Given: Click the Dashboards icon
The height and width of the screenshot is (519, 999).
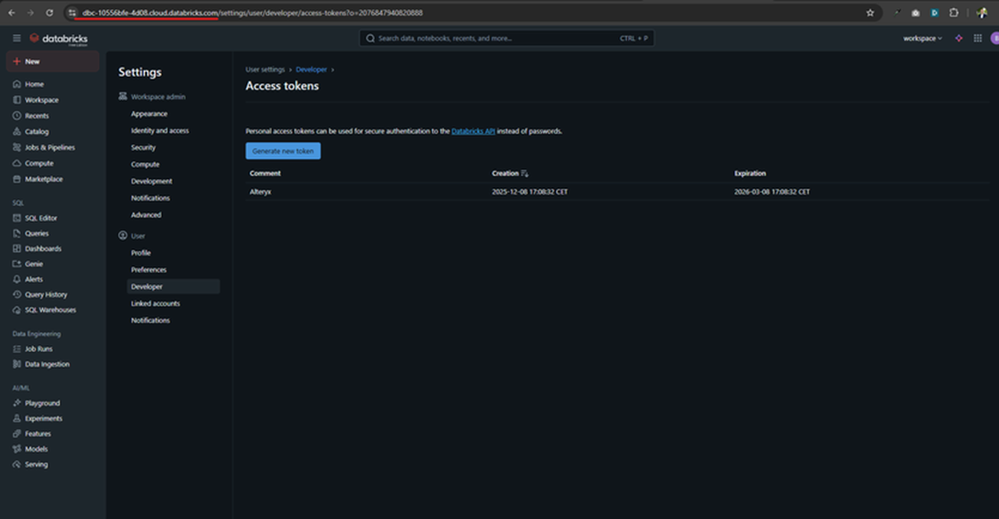Looking at the screenshot, I should [17, 248].
